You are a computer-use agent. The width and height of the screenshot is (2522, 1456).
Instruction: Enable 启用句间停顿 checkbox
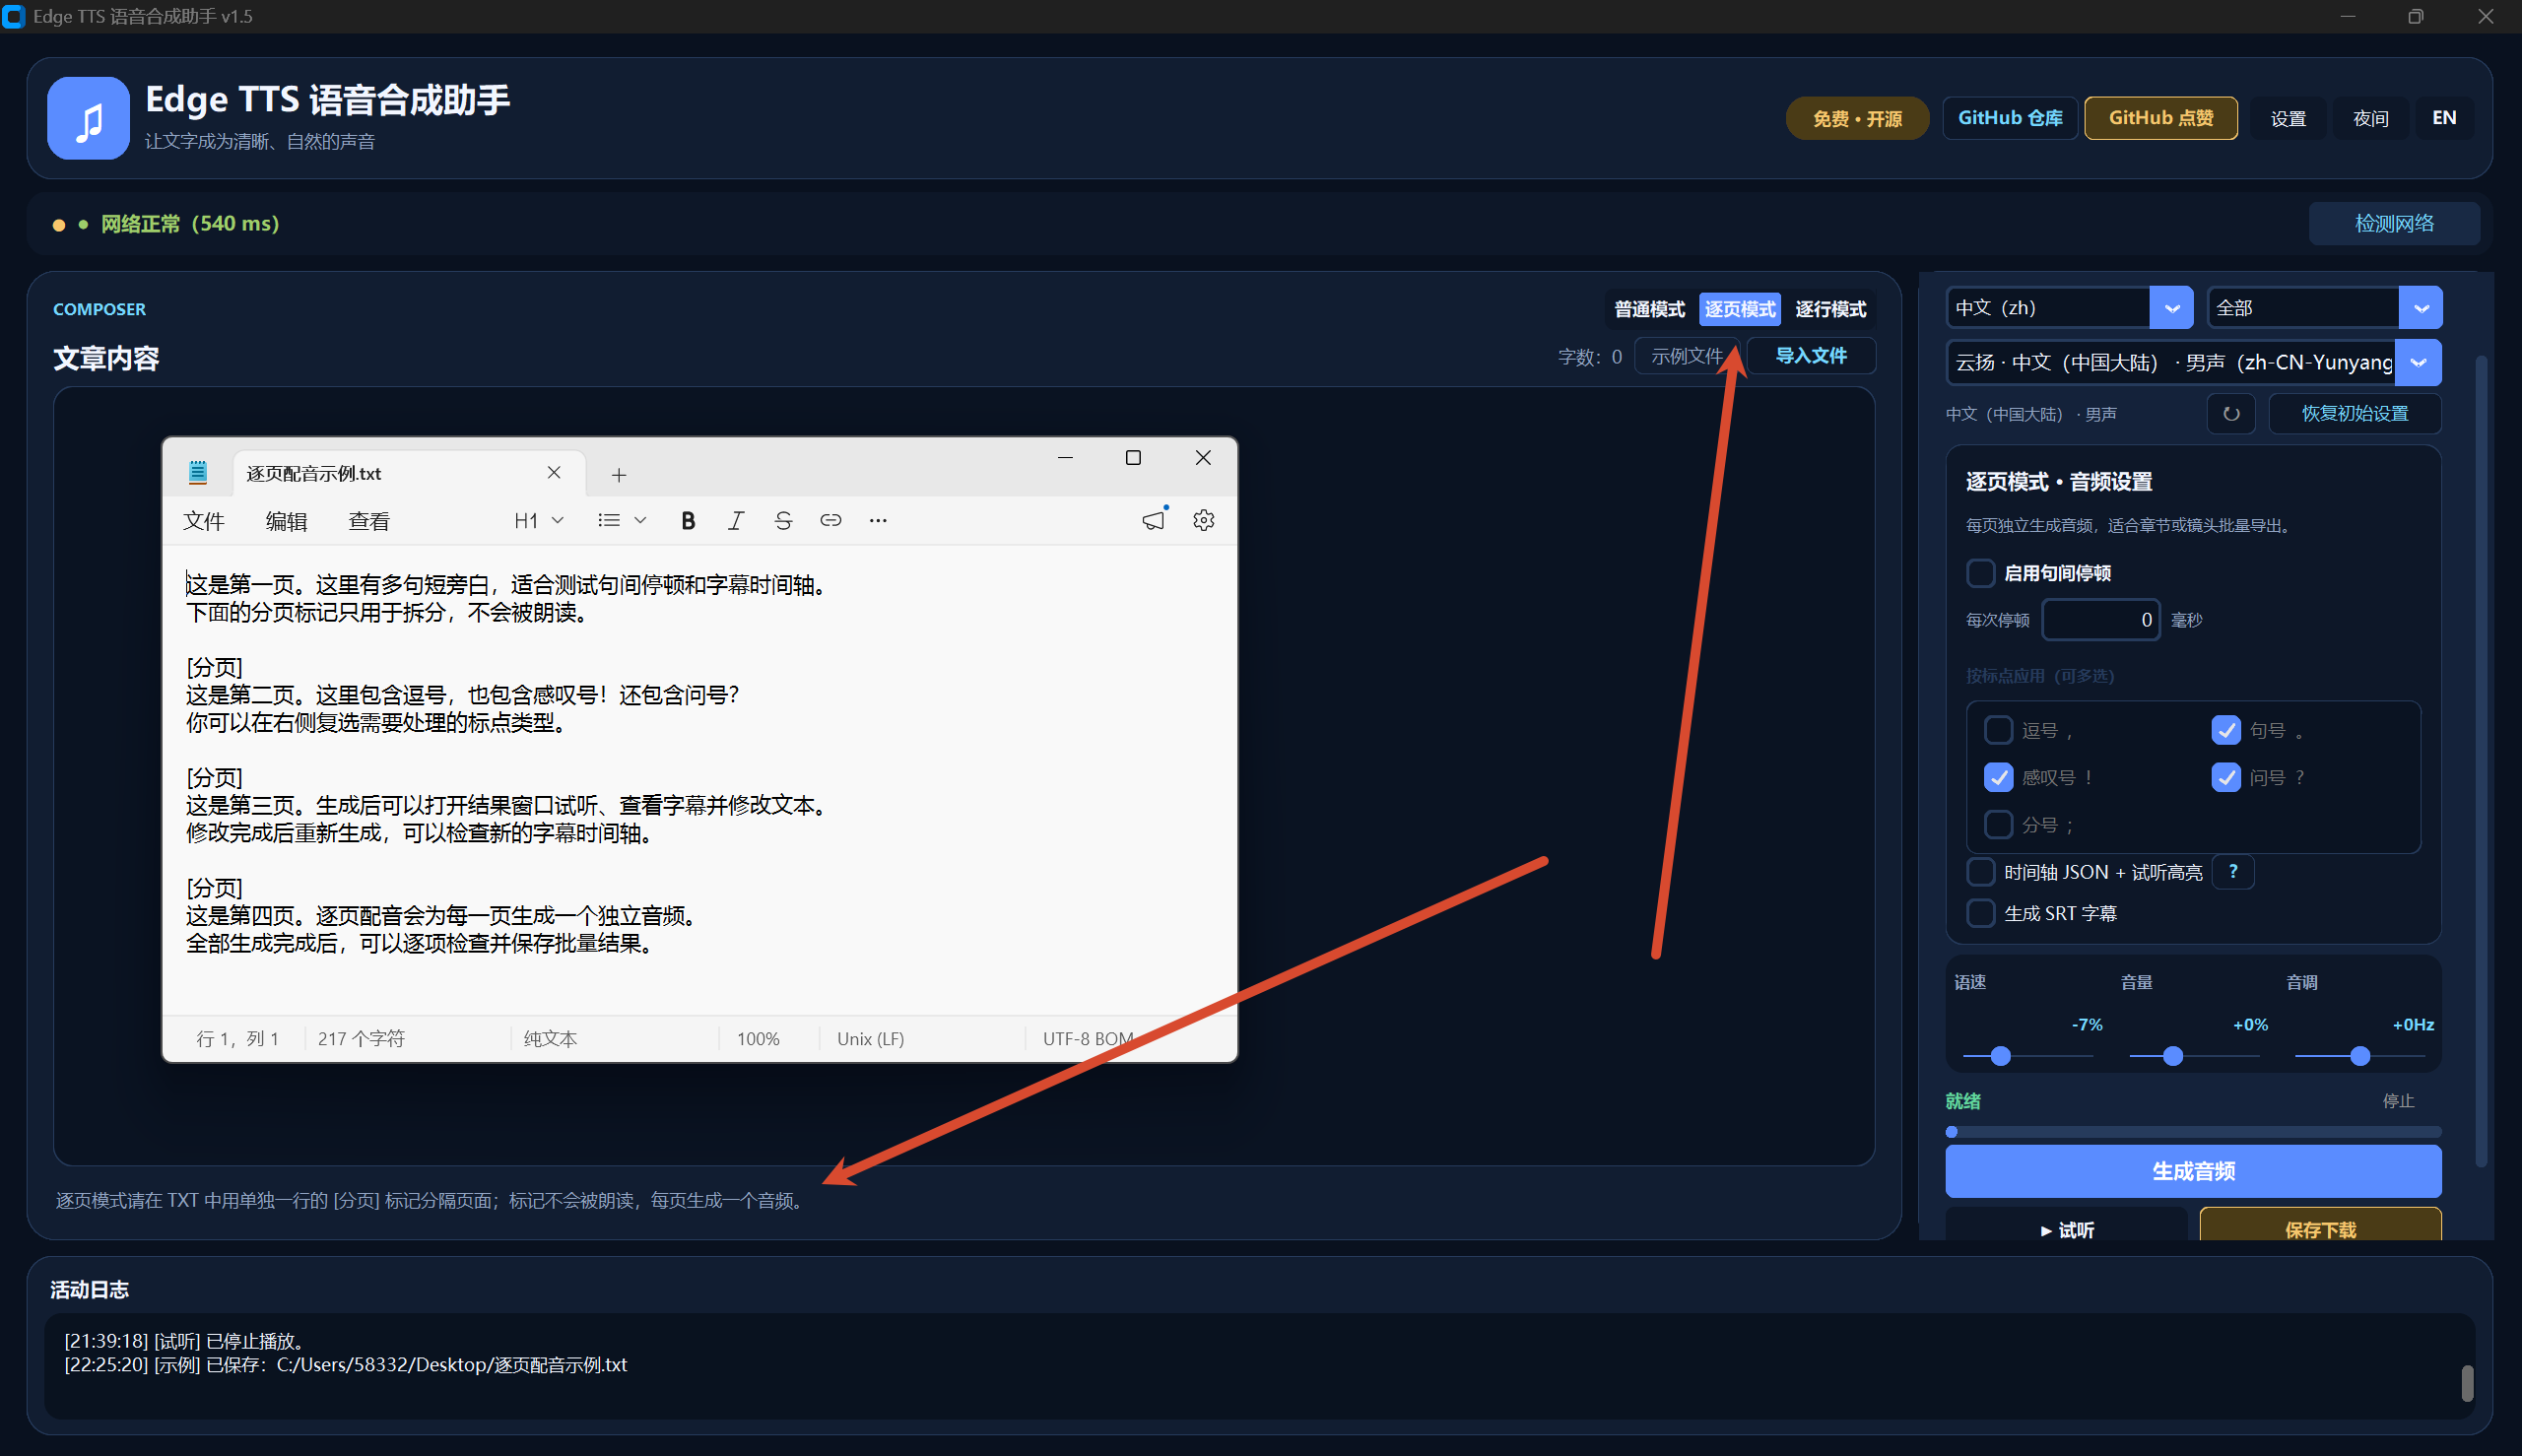coord(1980,573)
